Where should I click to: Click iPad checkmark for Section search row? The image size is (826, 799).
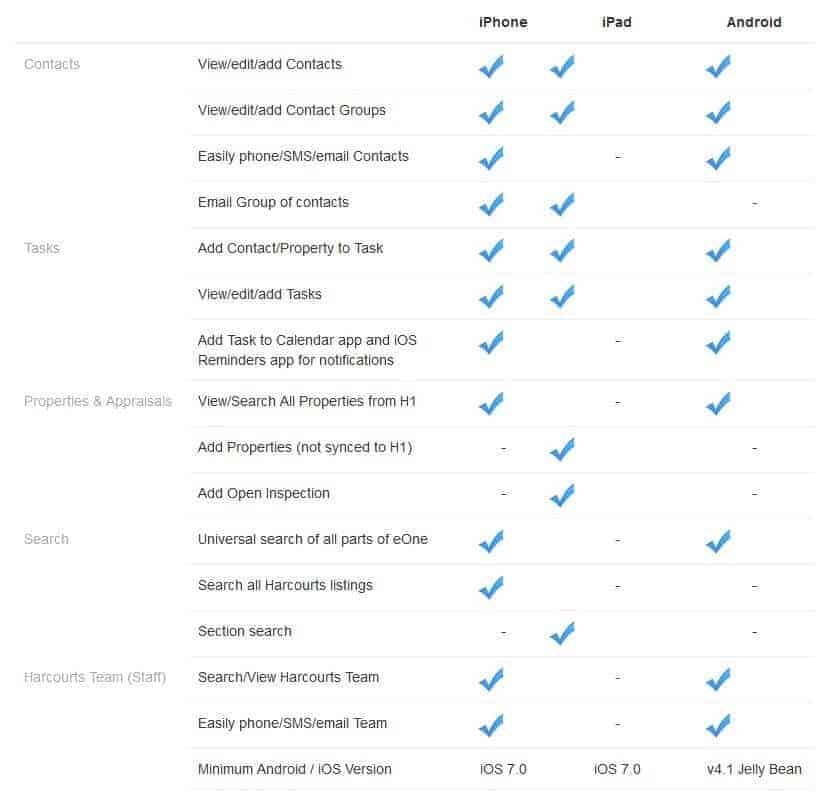(x=562, y=633)
